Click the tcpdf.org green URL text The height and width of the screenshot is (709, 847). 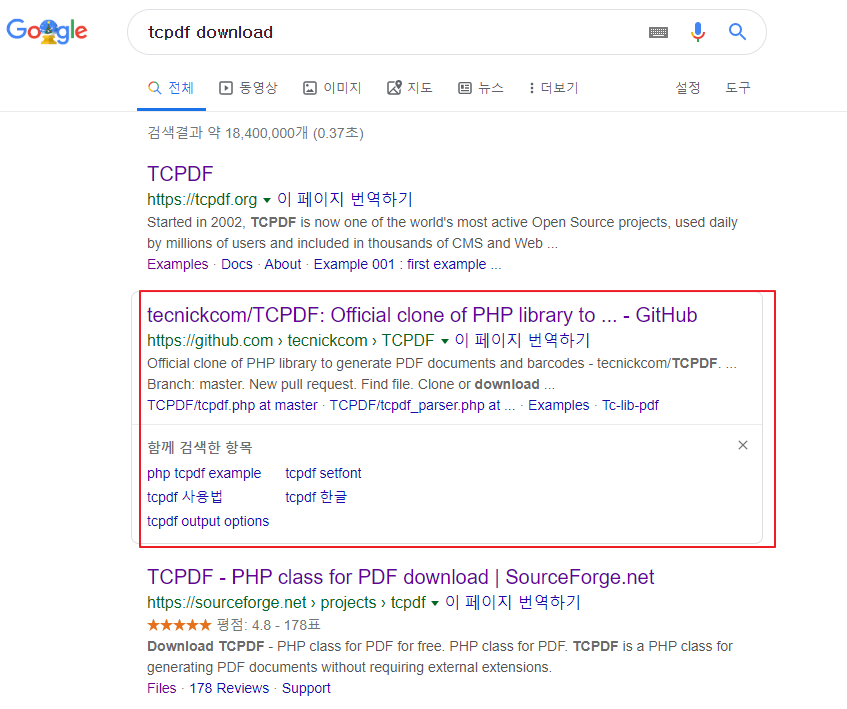202,199
